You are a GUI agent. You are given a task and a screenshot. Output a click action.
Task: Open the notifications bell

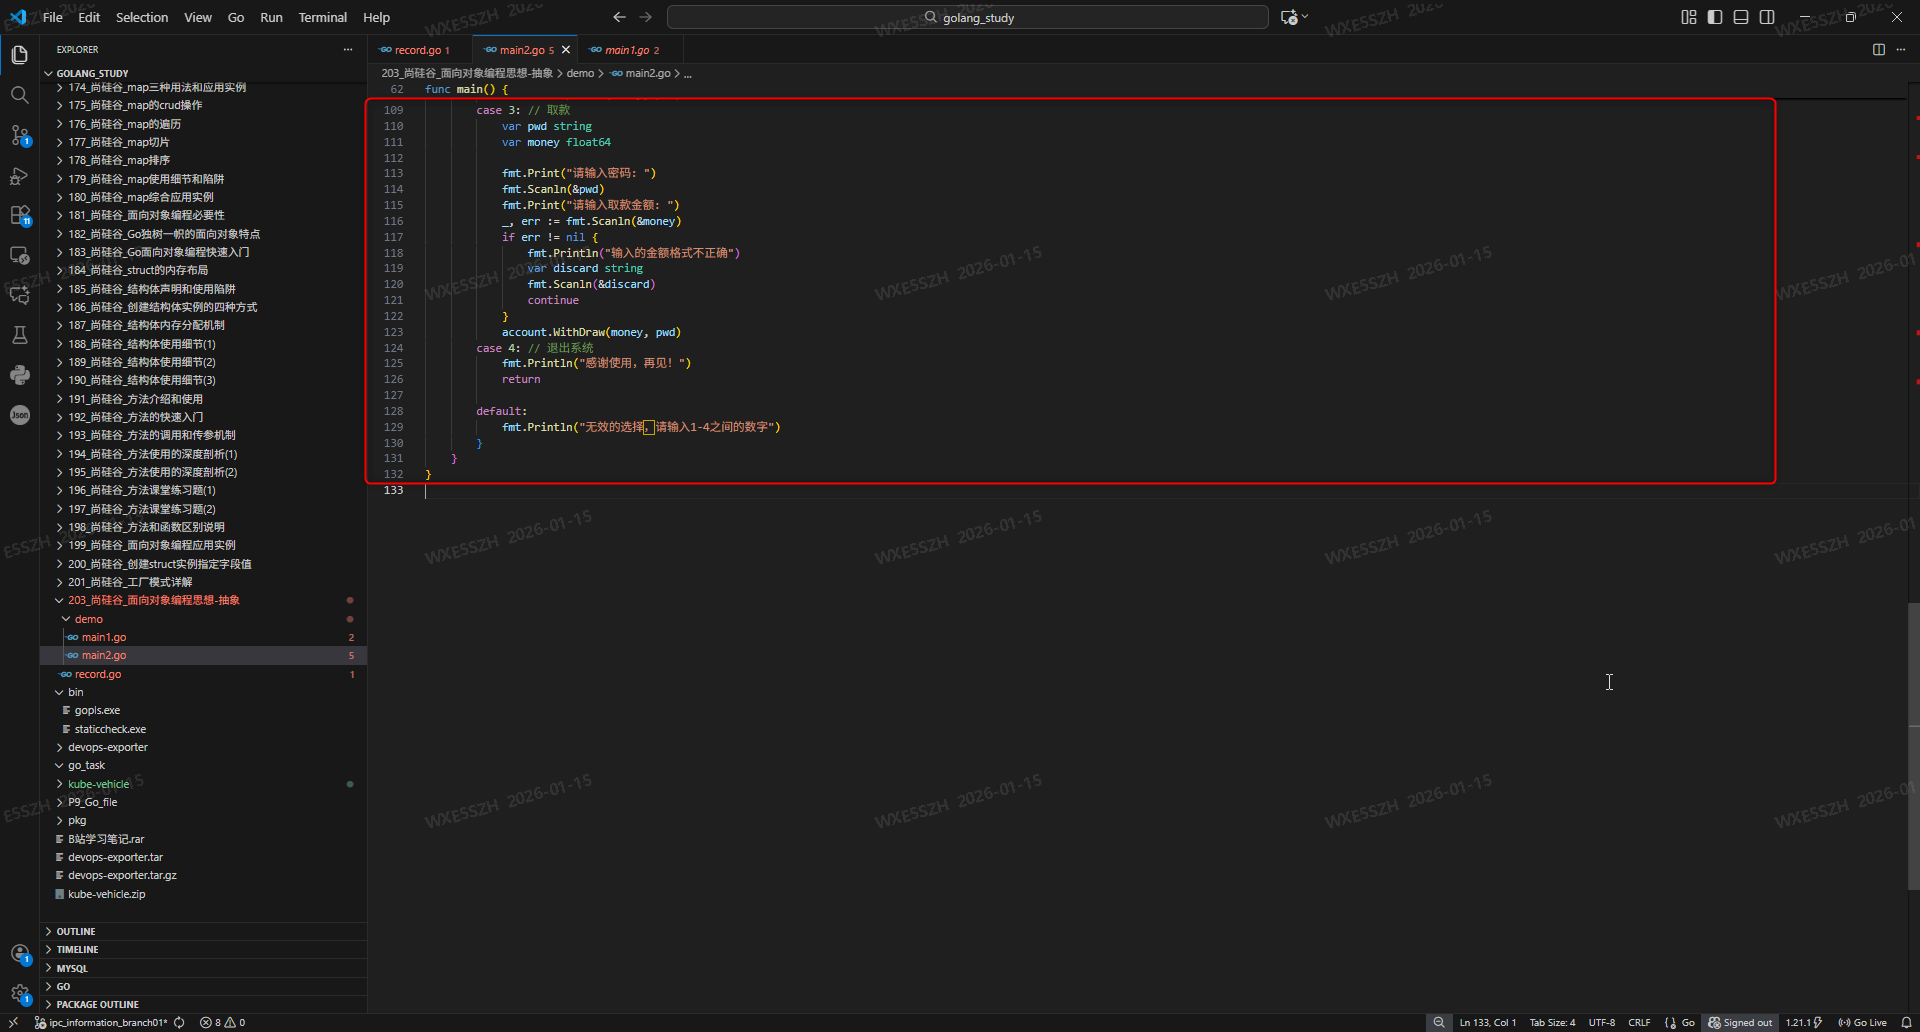1906,1022
